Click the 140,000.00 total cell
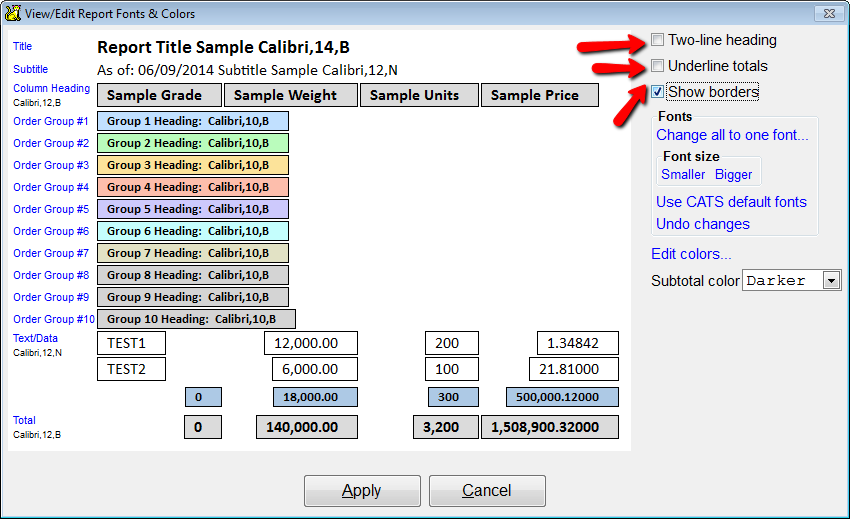 tap(307, 427)
